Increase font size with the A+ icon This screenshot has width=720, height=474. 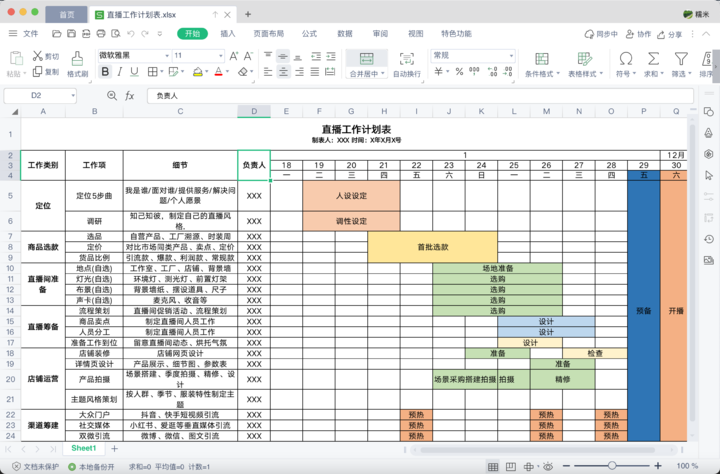coord(234,56)
